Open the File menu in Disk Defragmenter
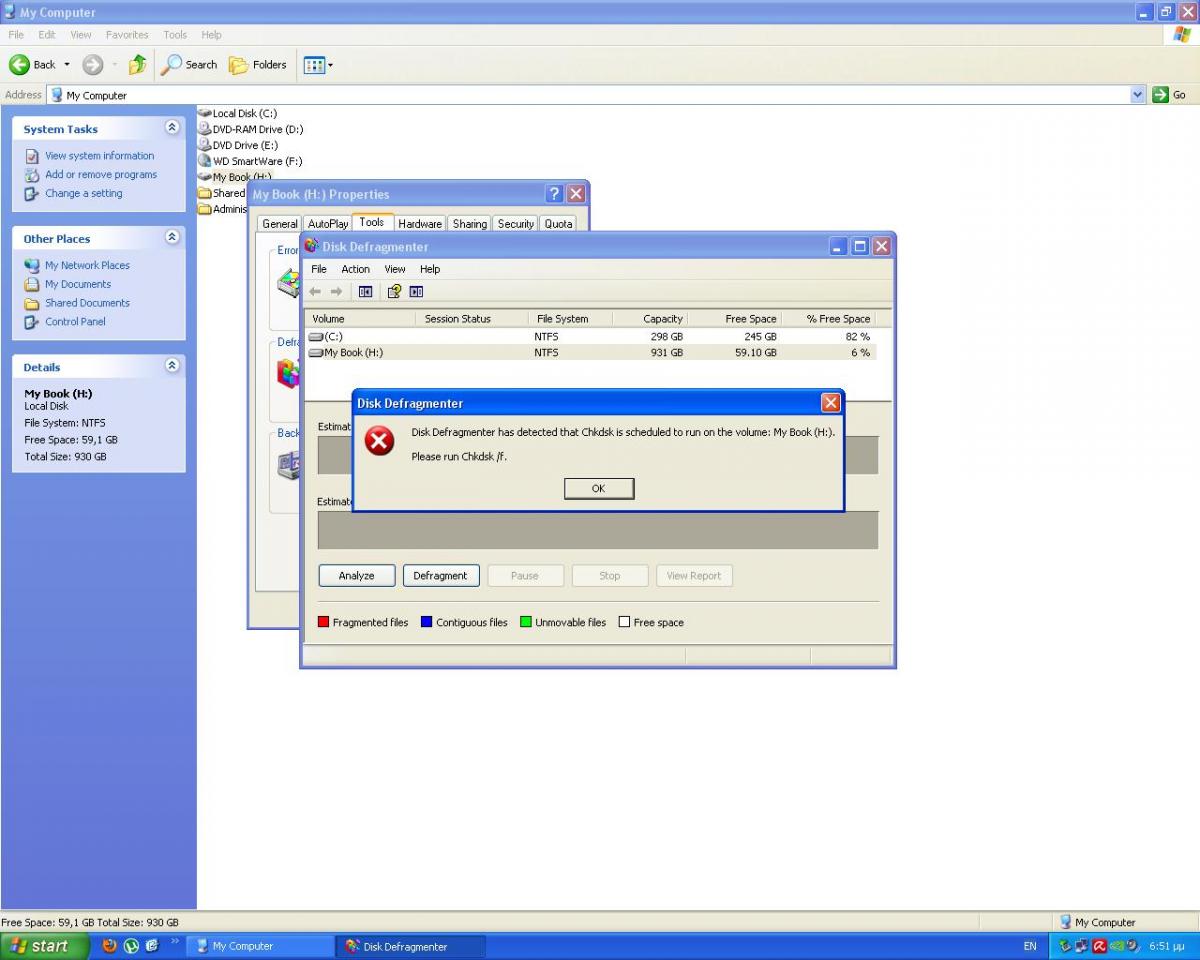The height and width of the screenshot is (960, 1200). (319, 269)
